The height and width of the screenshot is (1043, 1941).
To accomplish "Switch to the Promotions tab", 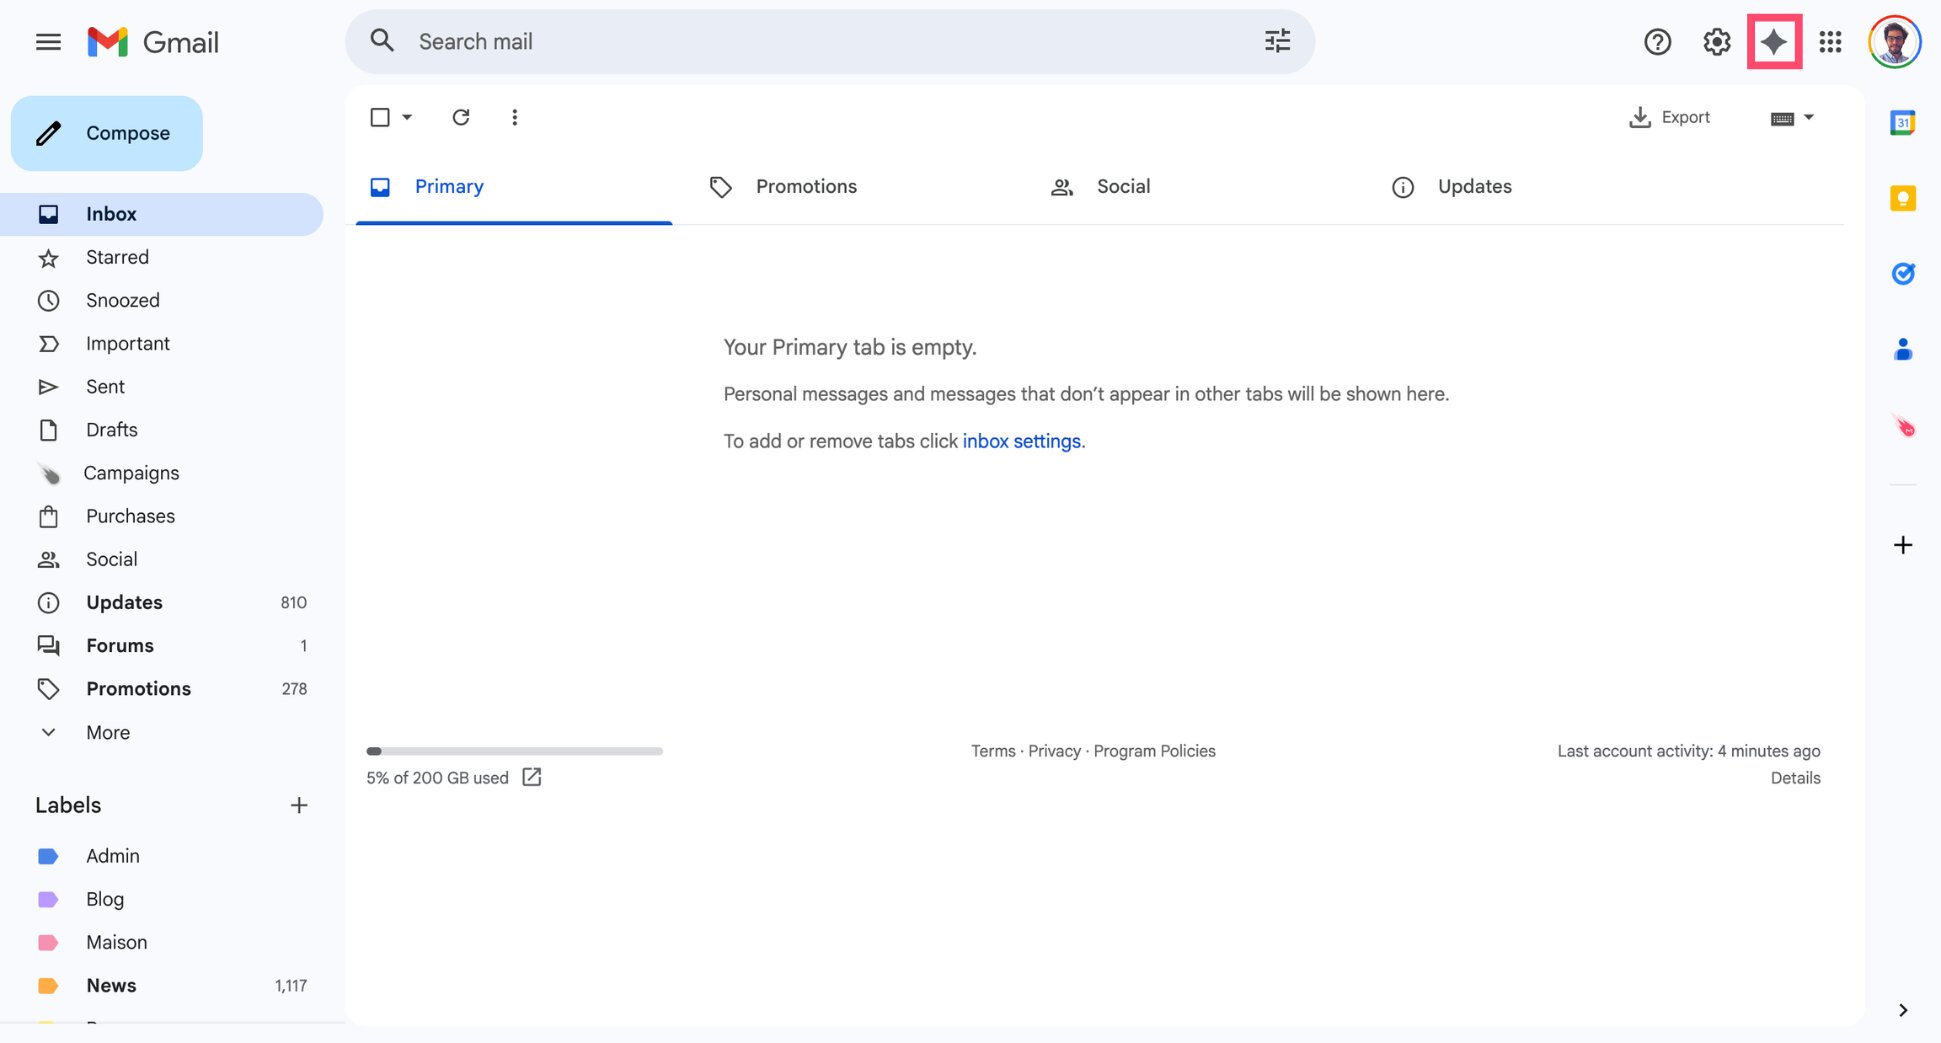I will click(806, 186).
